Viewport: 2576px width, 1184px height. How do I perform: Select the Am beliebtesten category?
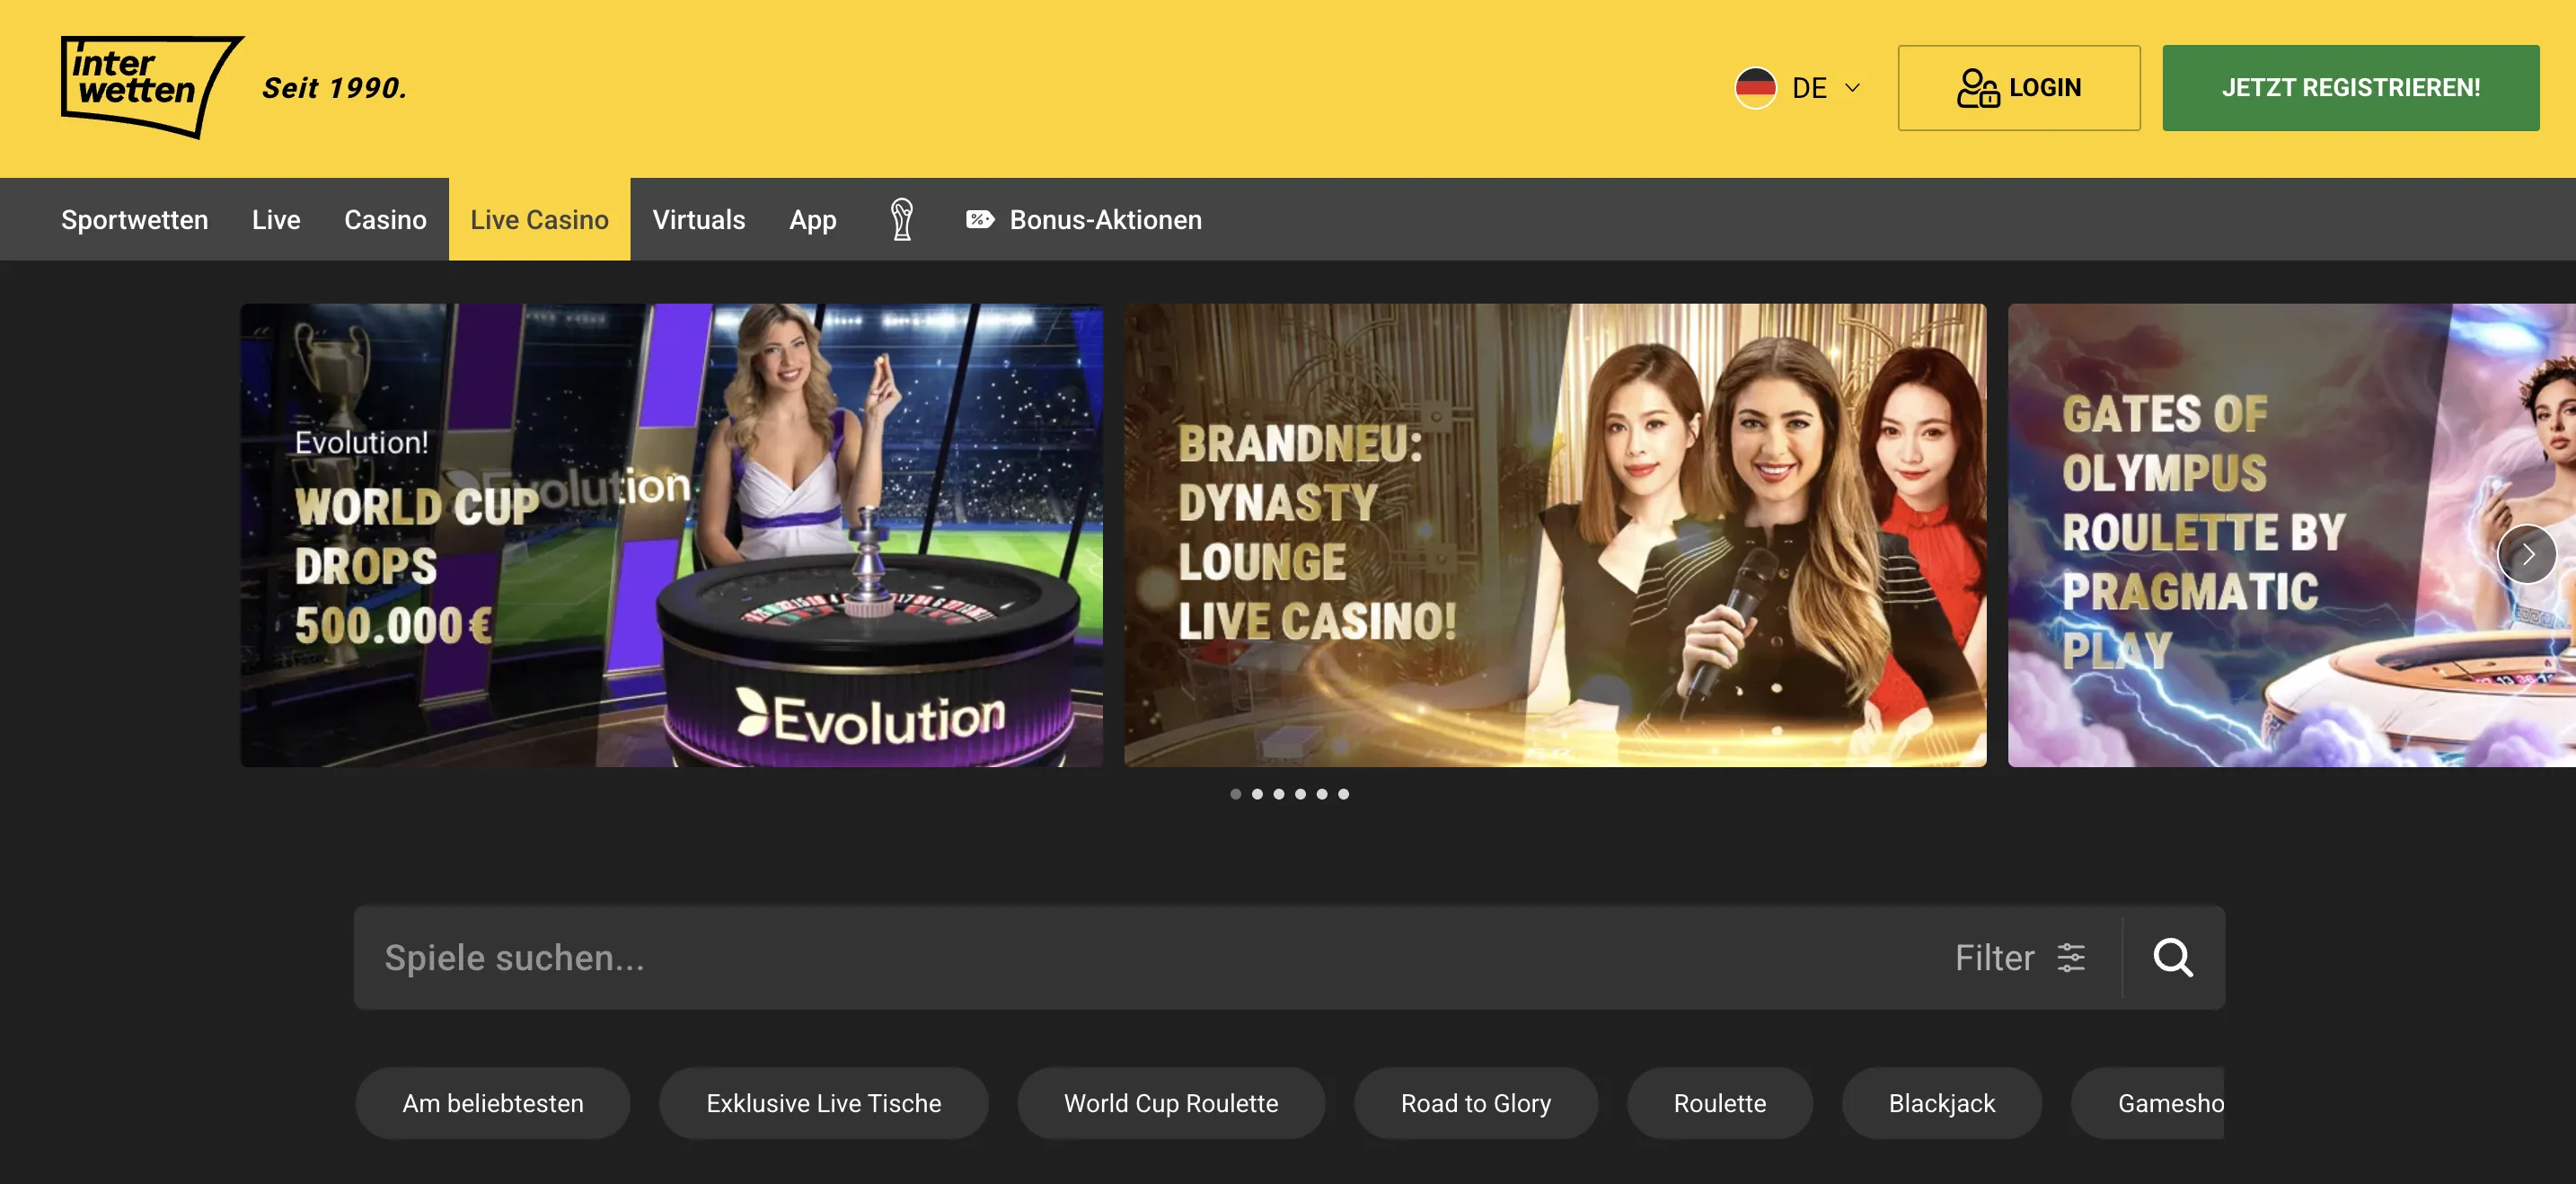point(493,1103)
